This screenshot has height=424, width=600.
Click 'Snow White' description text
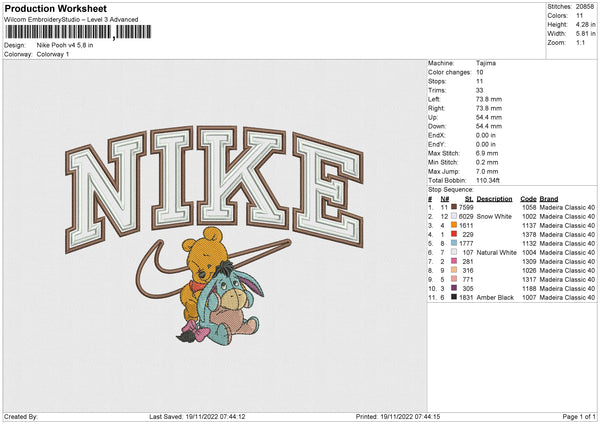(494, 217)
